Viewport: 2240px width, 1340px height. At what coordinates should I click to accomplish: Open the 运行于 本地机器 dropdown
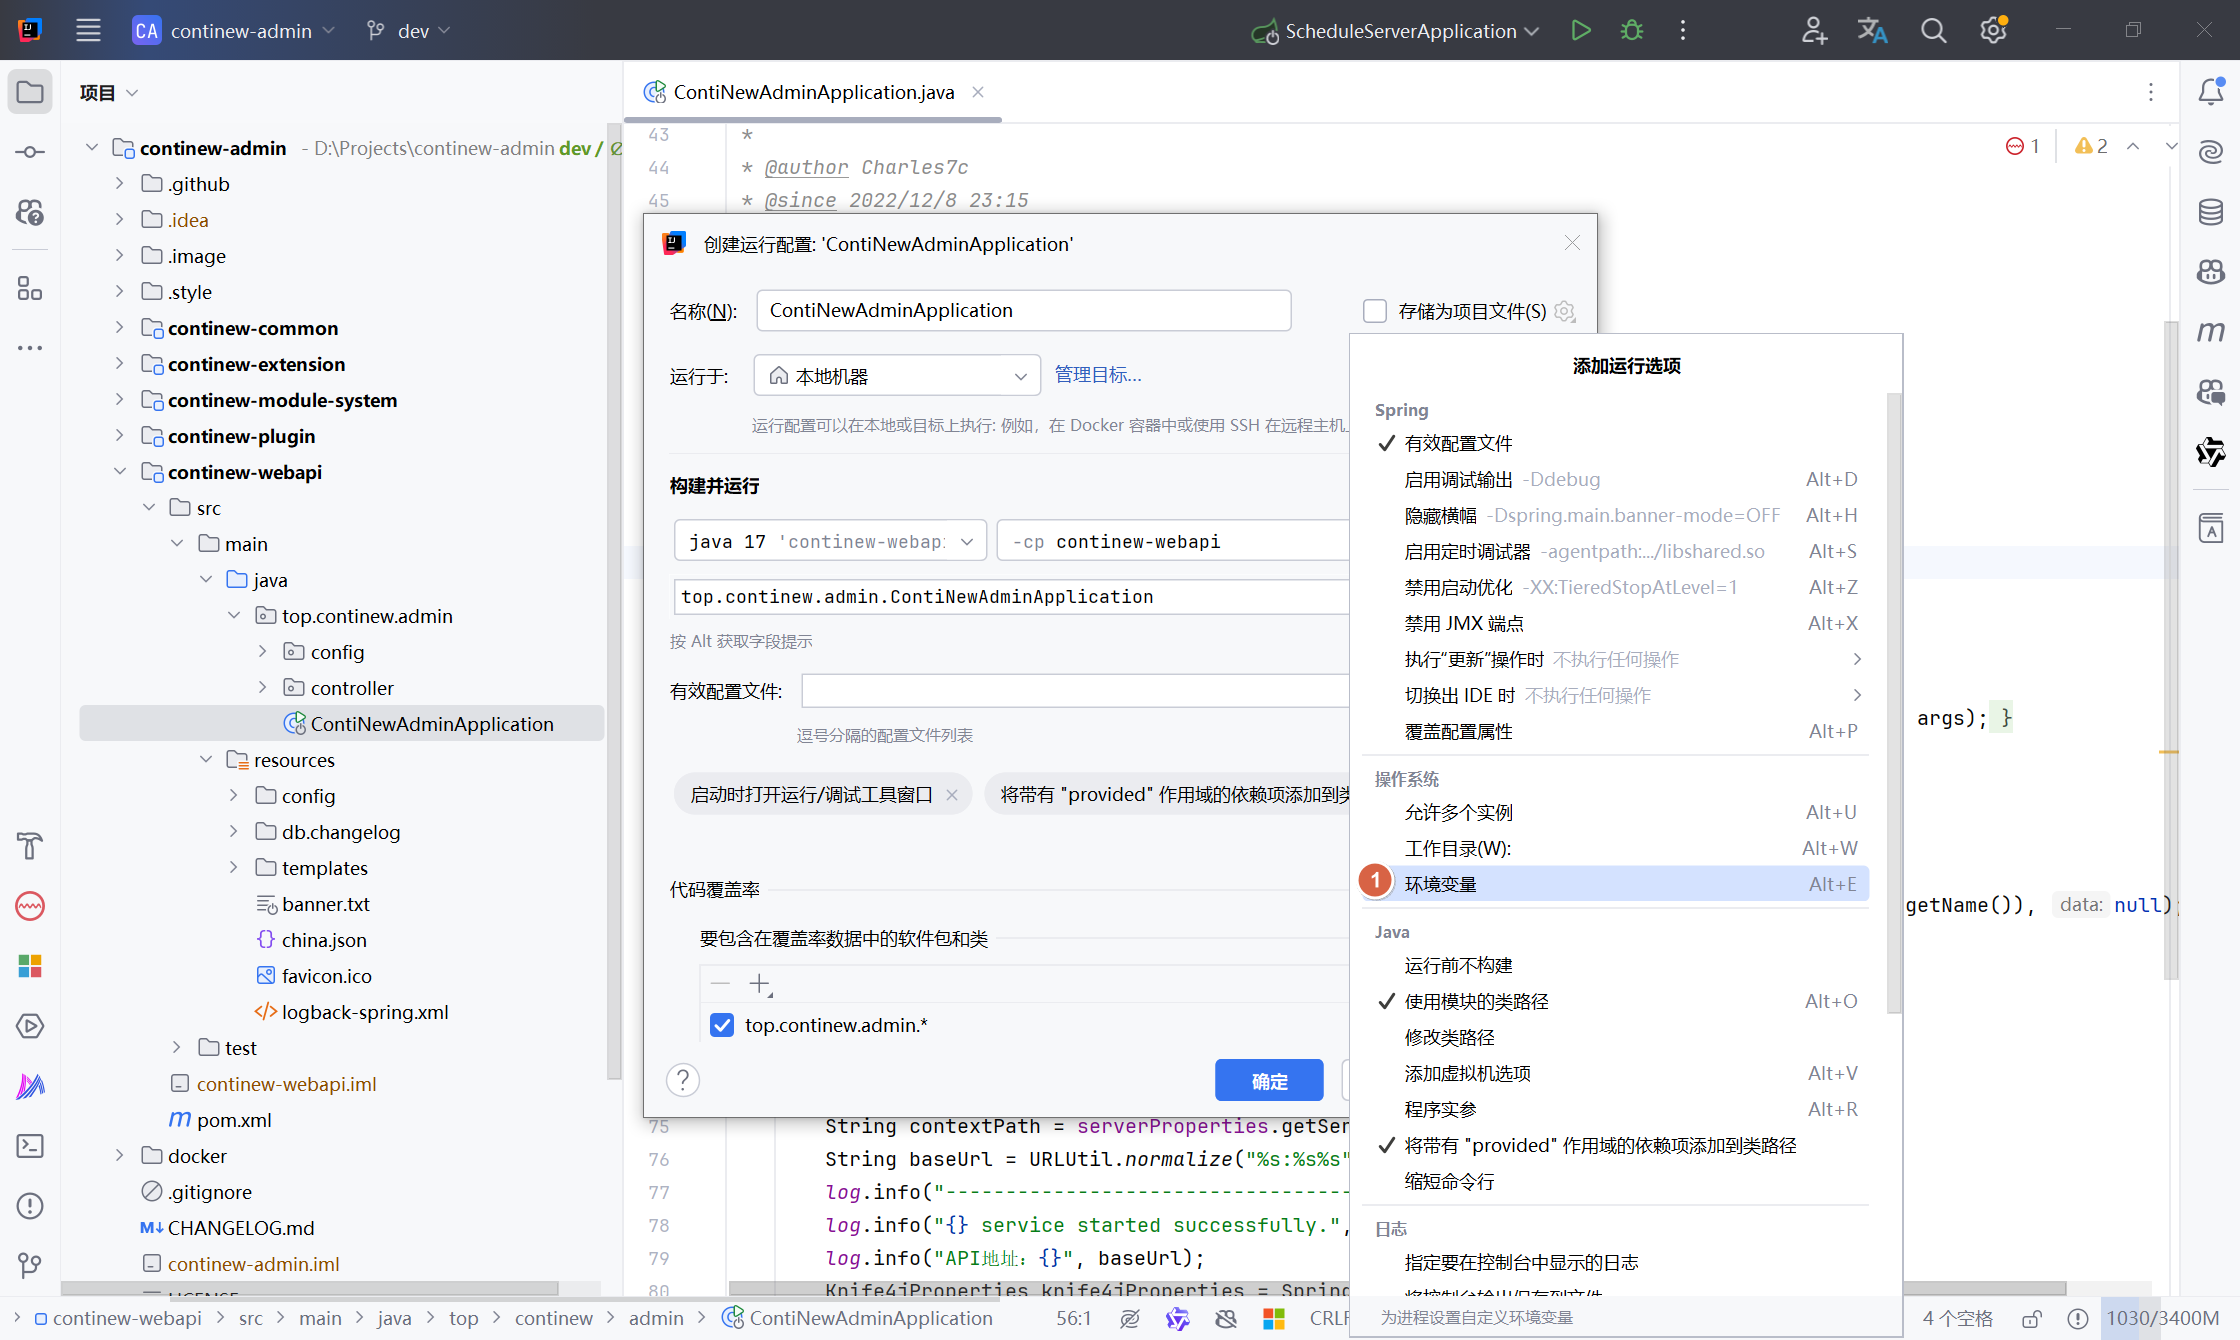tap(897, 376)
